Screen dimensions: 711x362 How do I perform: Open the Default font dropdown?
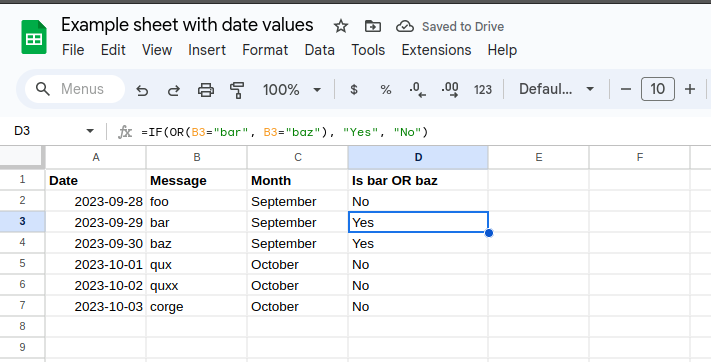click(556, 89)
